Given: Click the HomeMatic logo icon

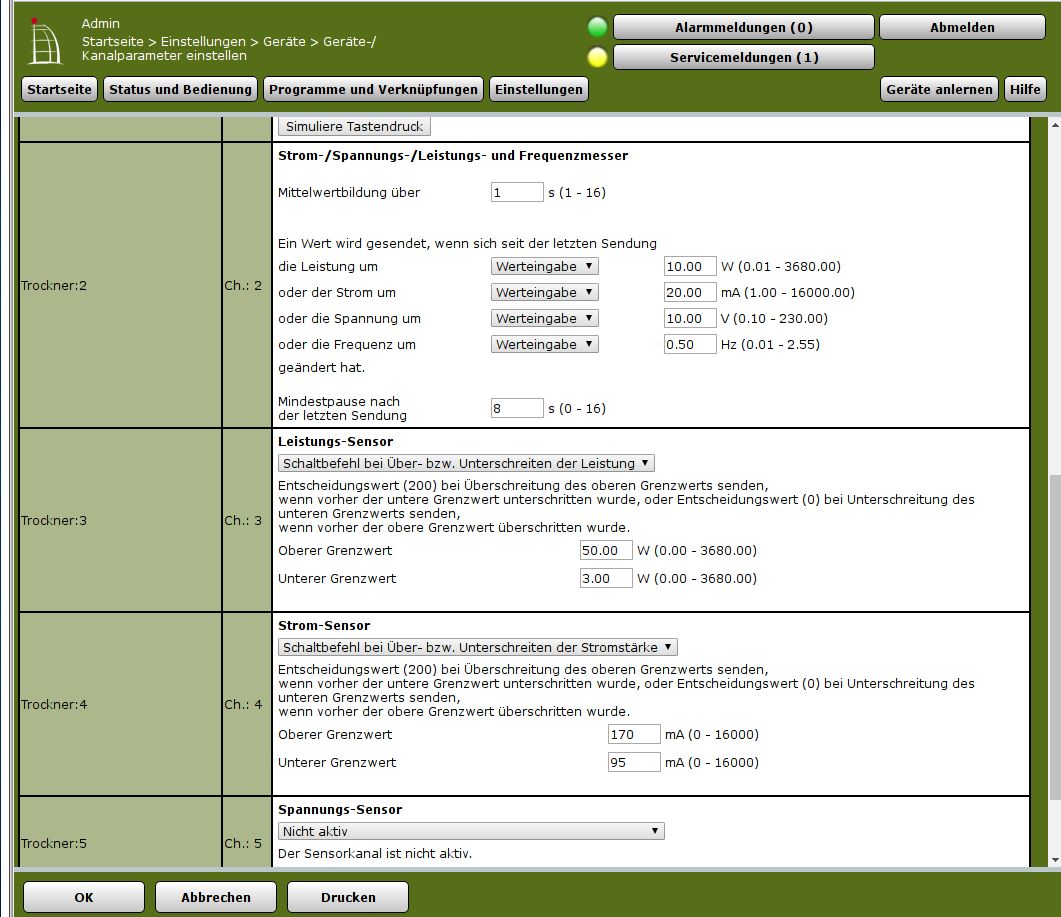Looking at the screenshot, I should [45, 42].
